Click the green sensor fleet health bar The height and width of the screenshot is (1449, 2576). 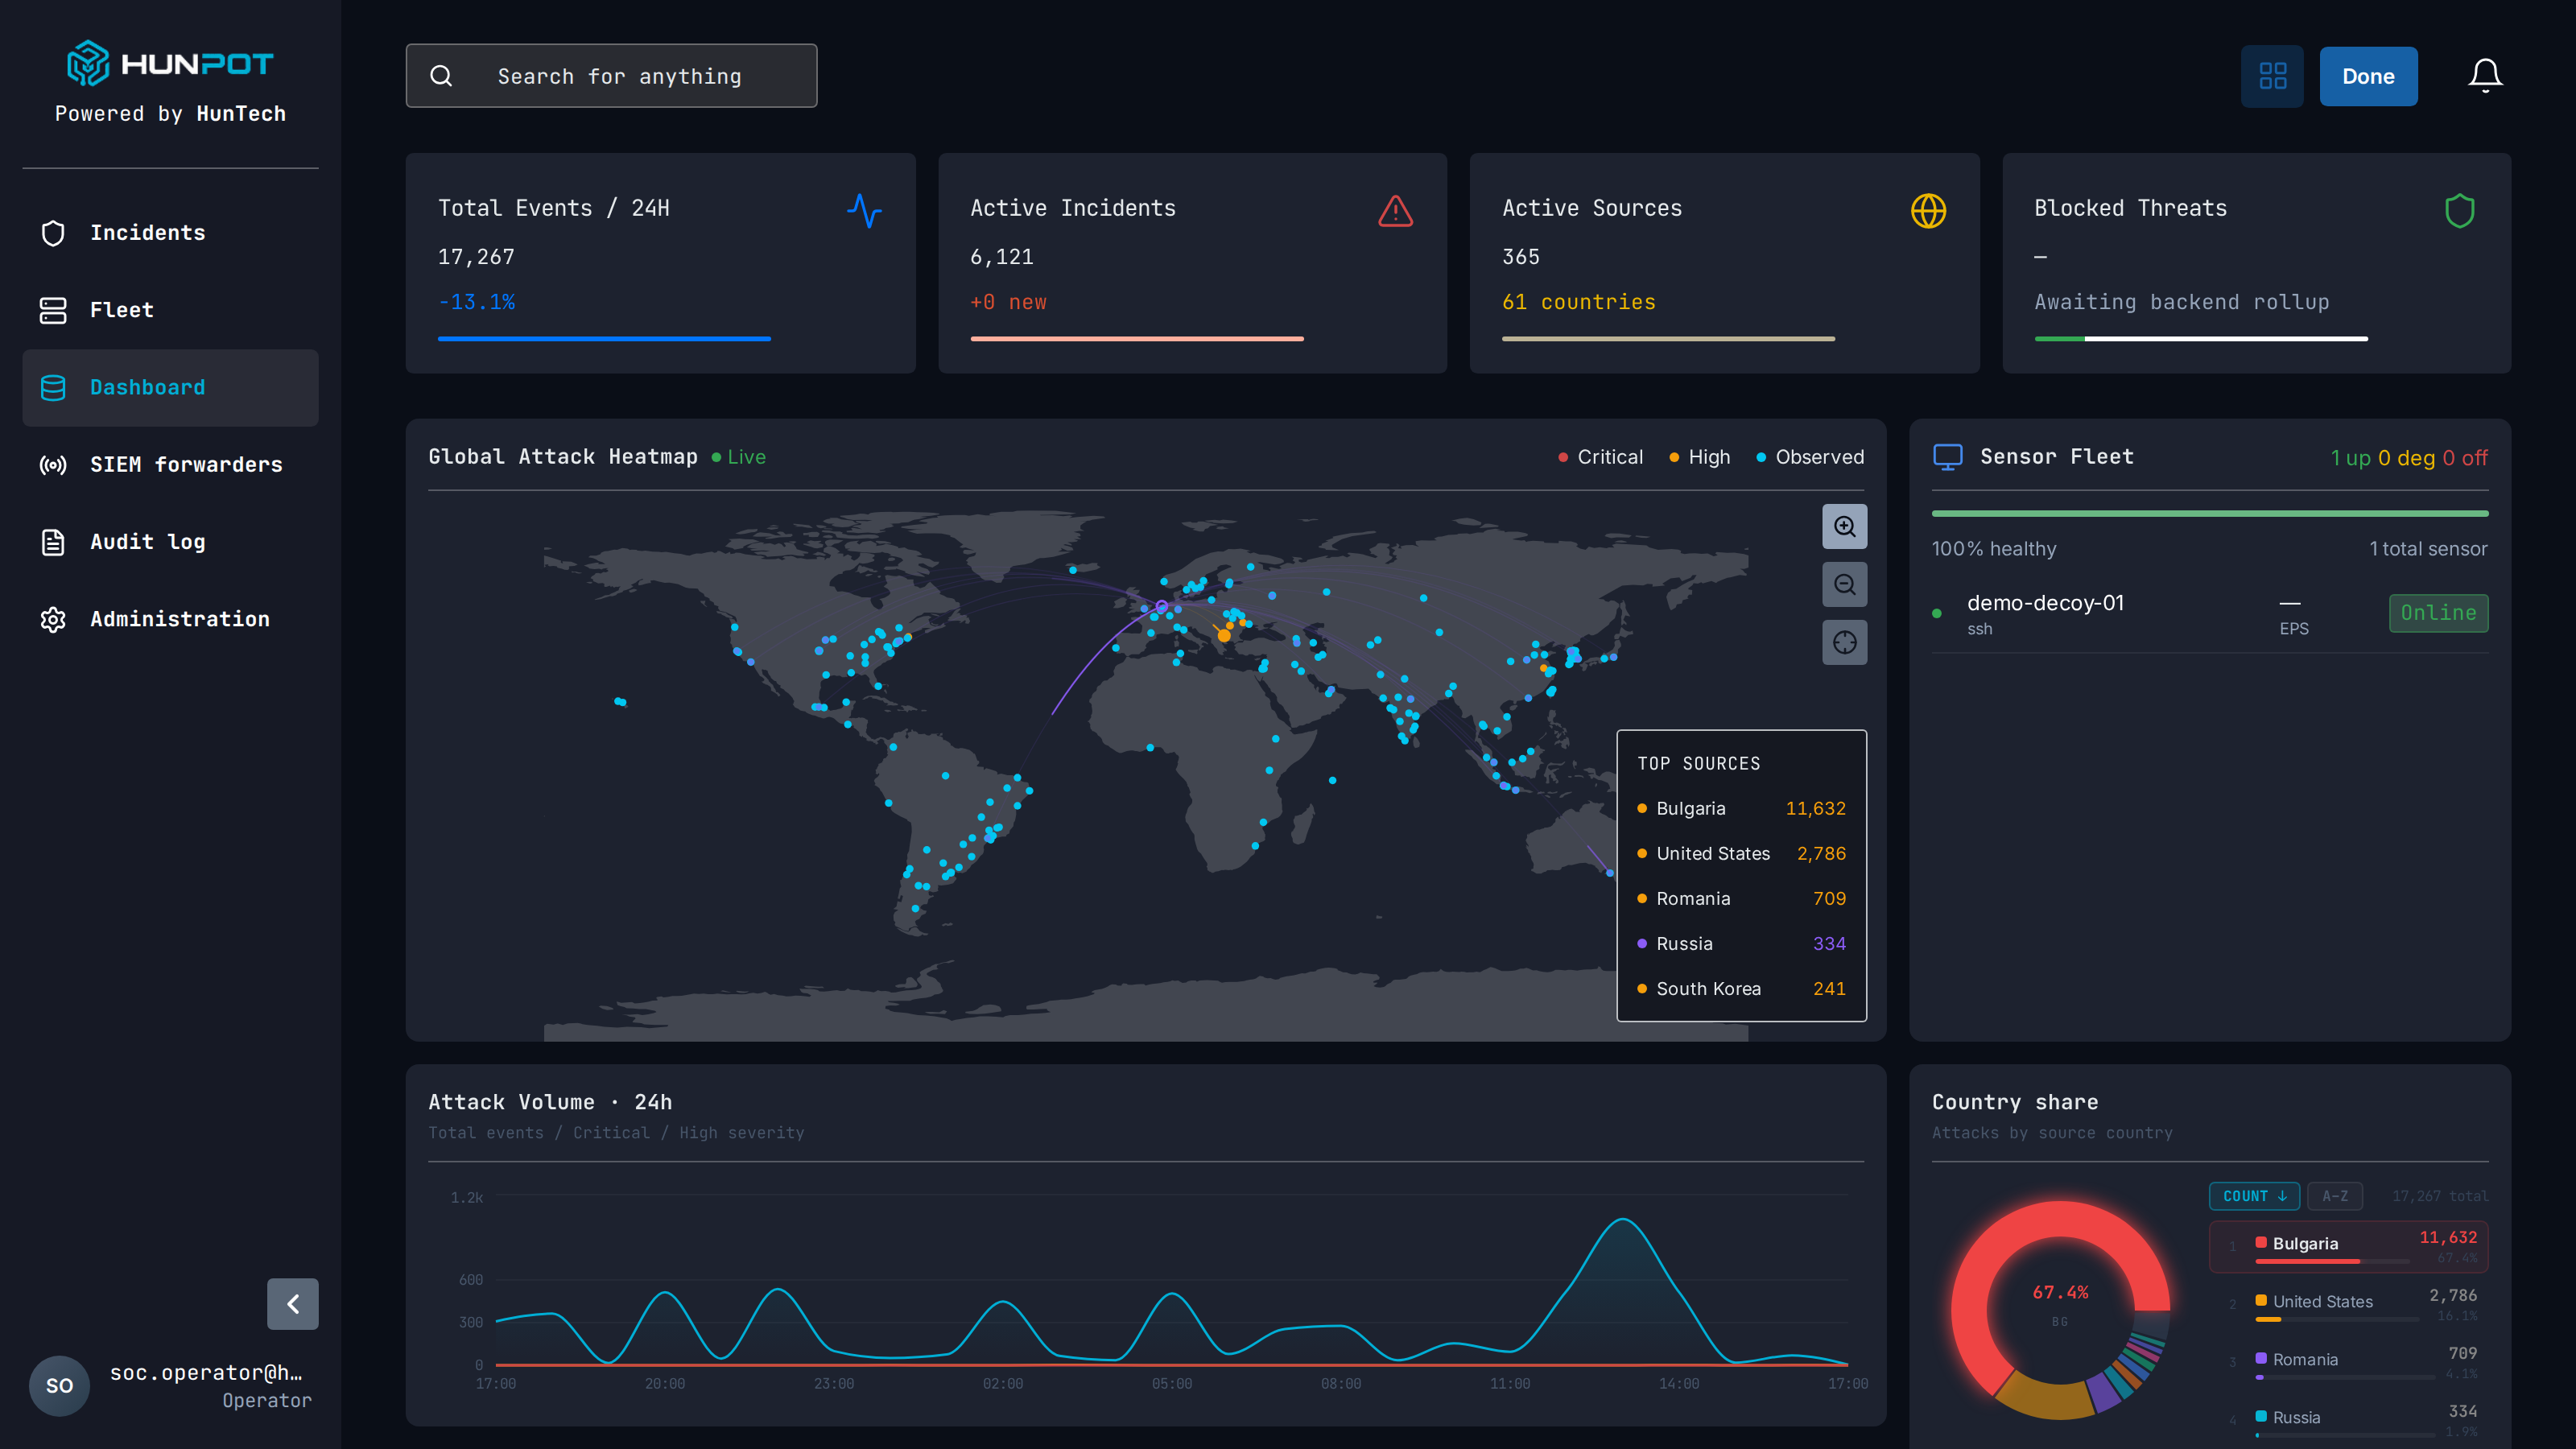[x=2209, y=514]
